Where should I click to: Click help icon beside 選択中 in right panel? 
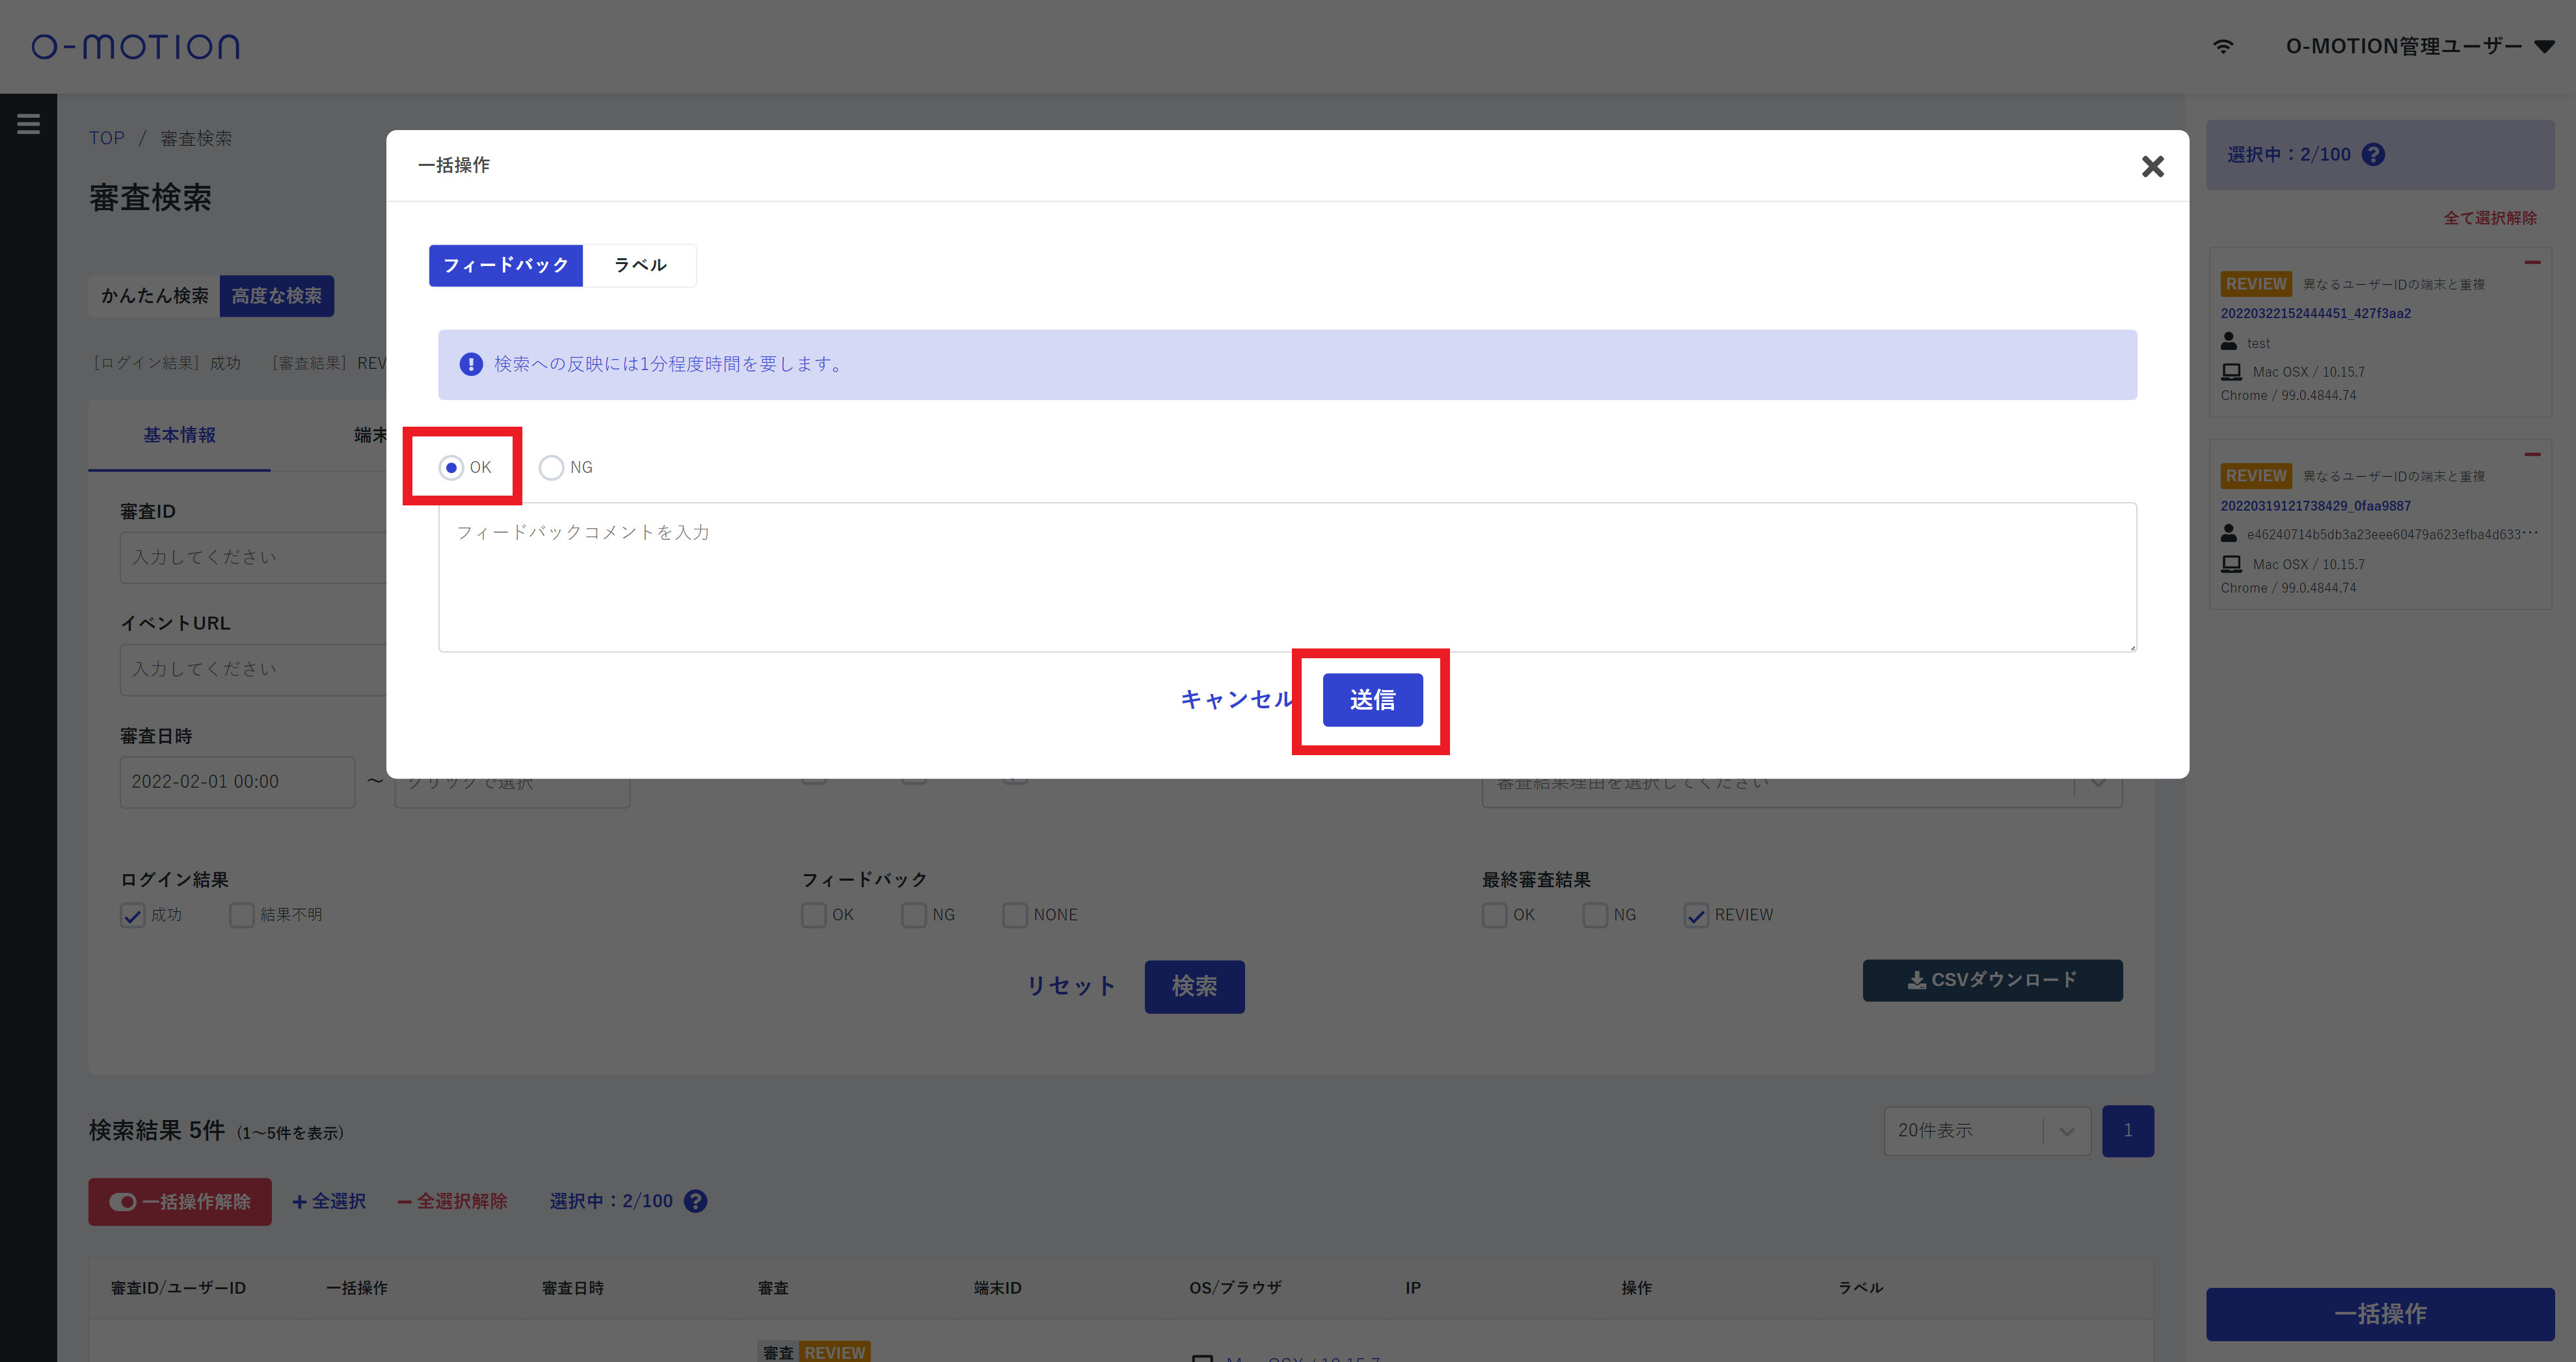(x=2373, y=155)
